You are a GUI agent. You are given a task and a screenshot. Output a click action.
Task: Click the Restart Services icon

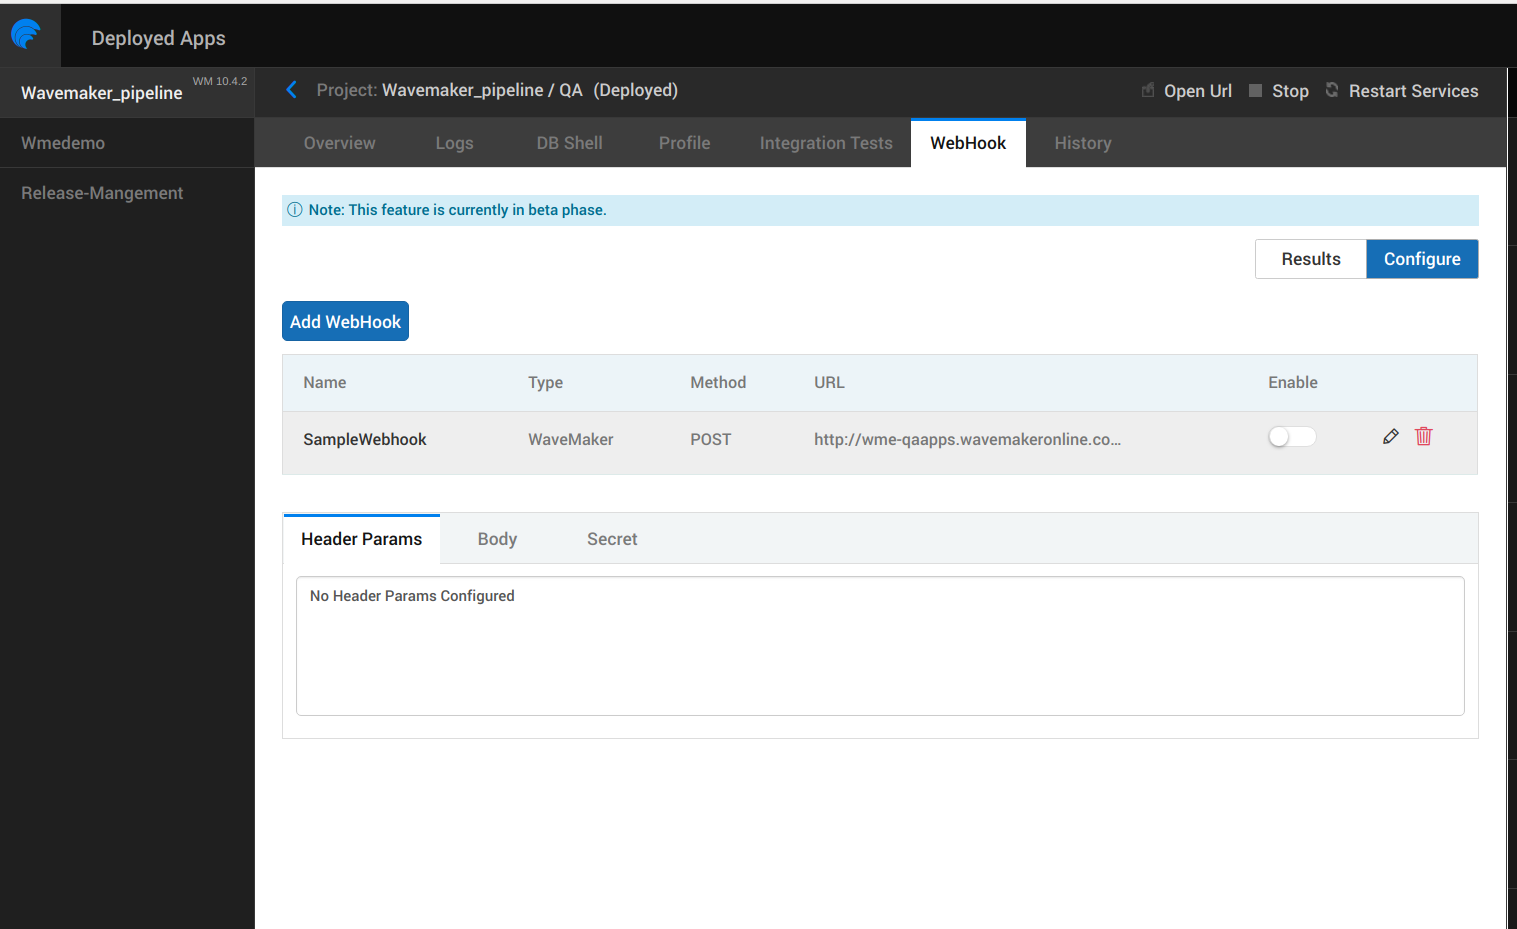(1331, 90)
